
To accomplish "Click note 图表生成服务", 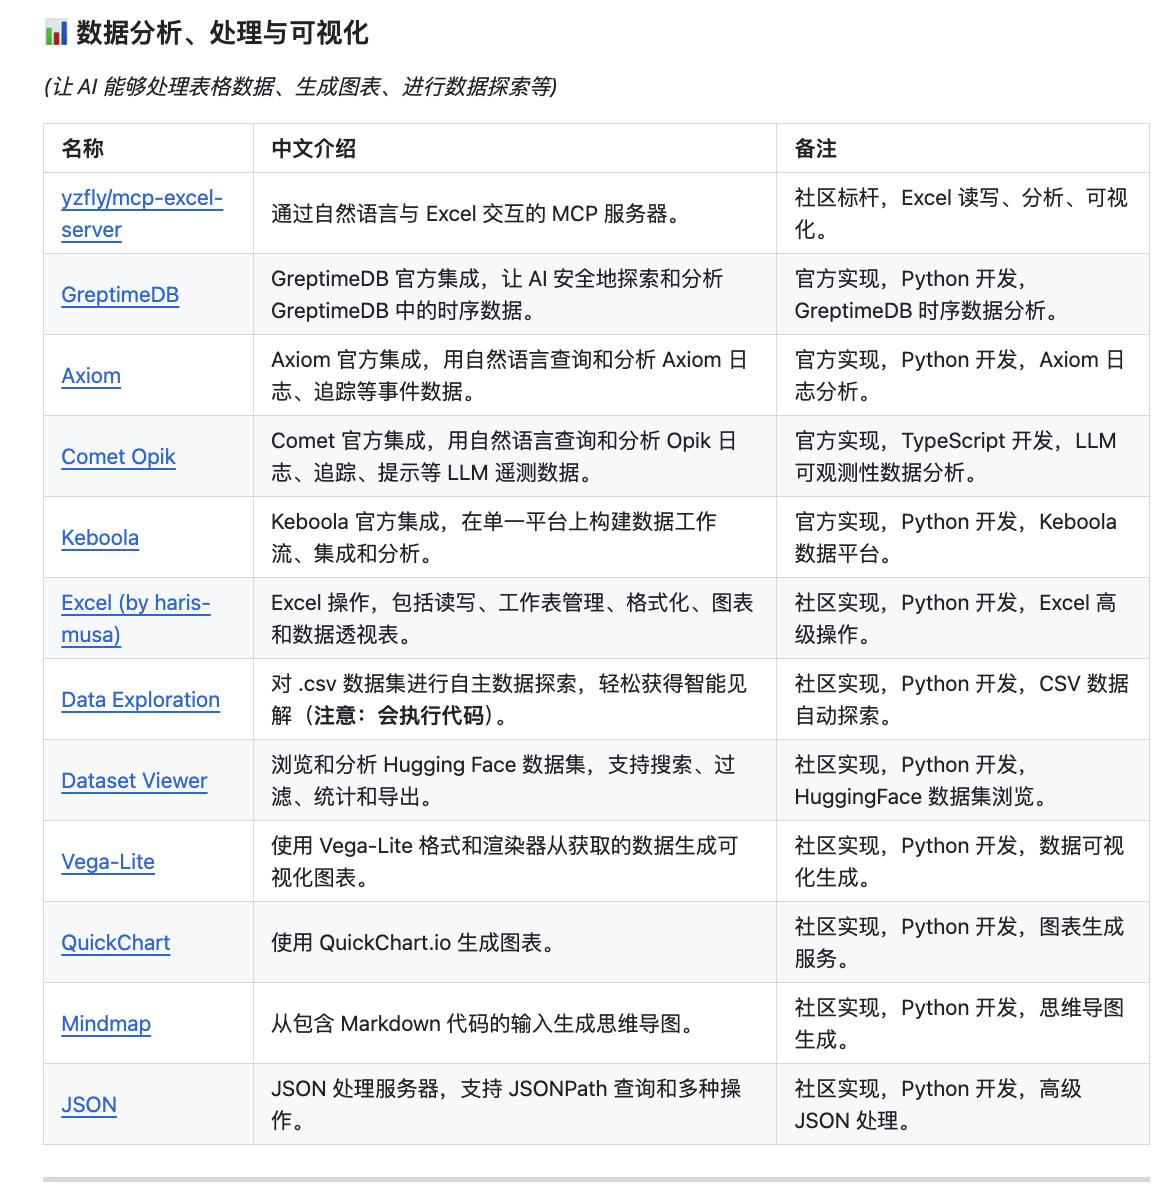I will (x=959, y=942).
